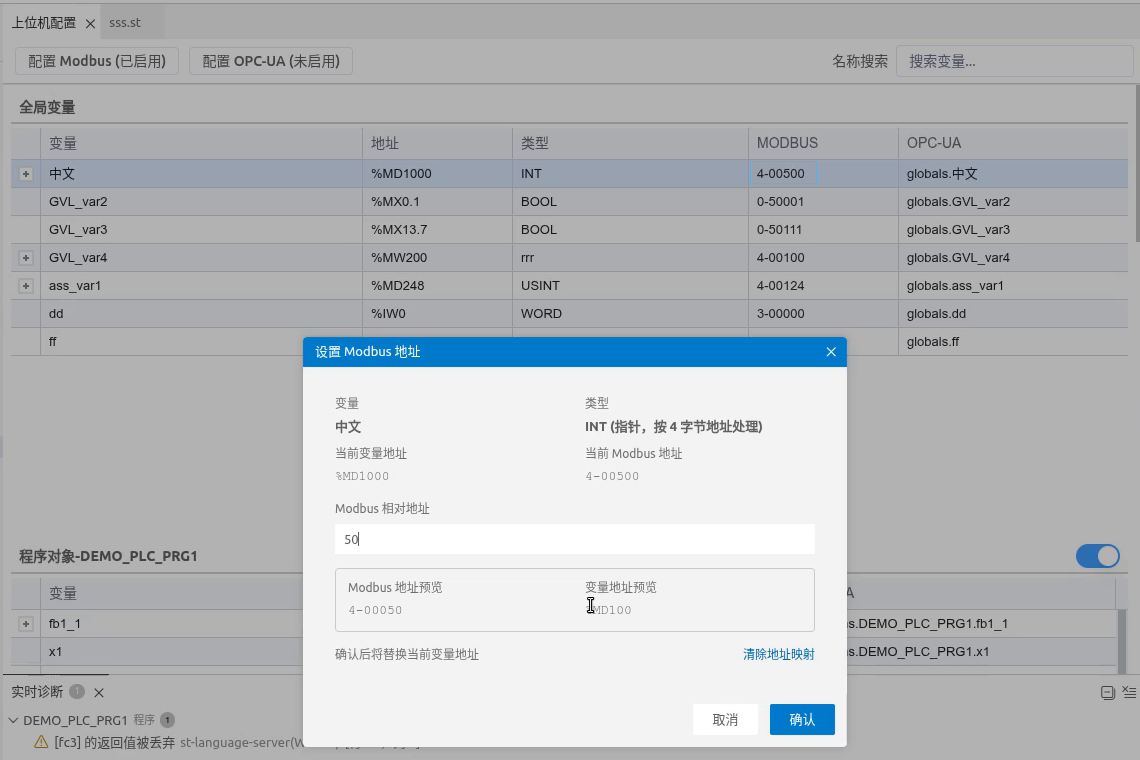The width and height of the screenshot is (1140, 760).
Task: Cancel with the 取消 button
Action: (x=725, y=719)
